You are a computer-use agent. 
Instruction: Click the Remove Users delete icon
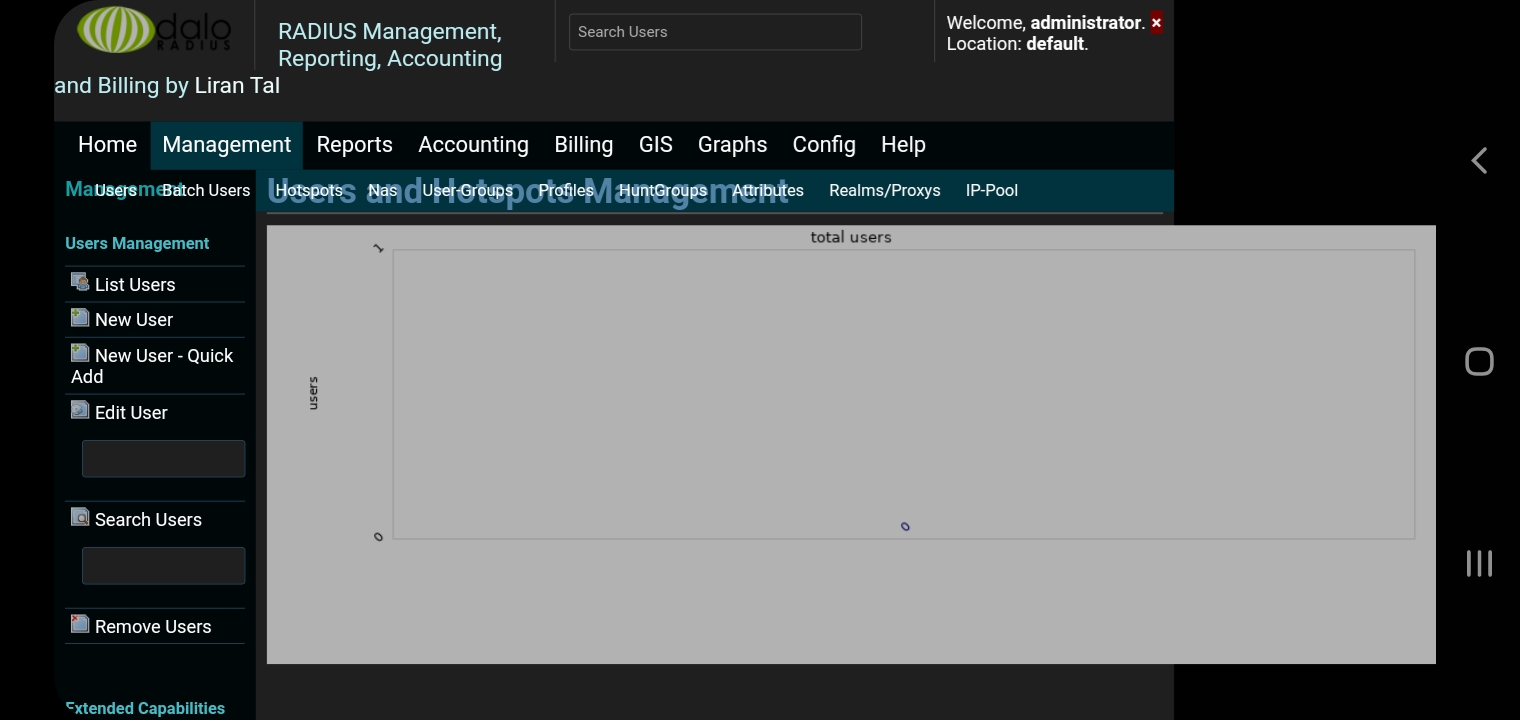tap(80, 623)
